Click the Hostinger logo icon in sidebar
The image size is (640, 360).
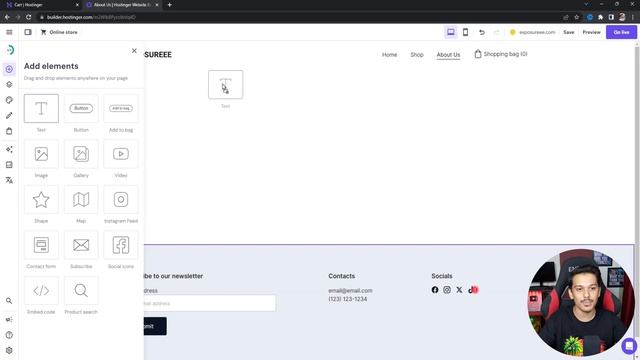click(10, 50)
